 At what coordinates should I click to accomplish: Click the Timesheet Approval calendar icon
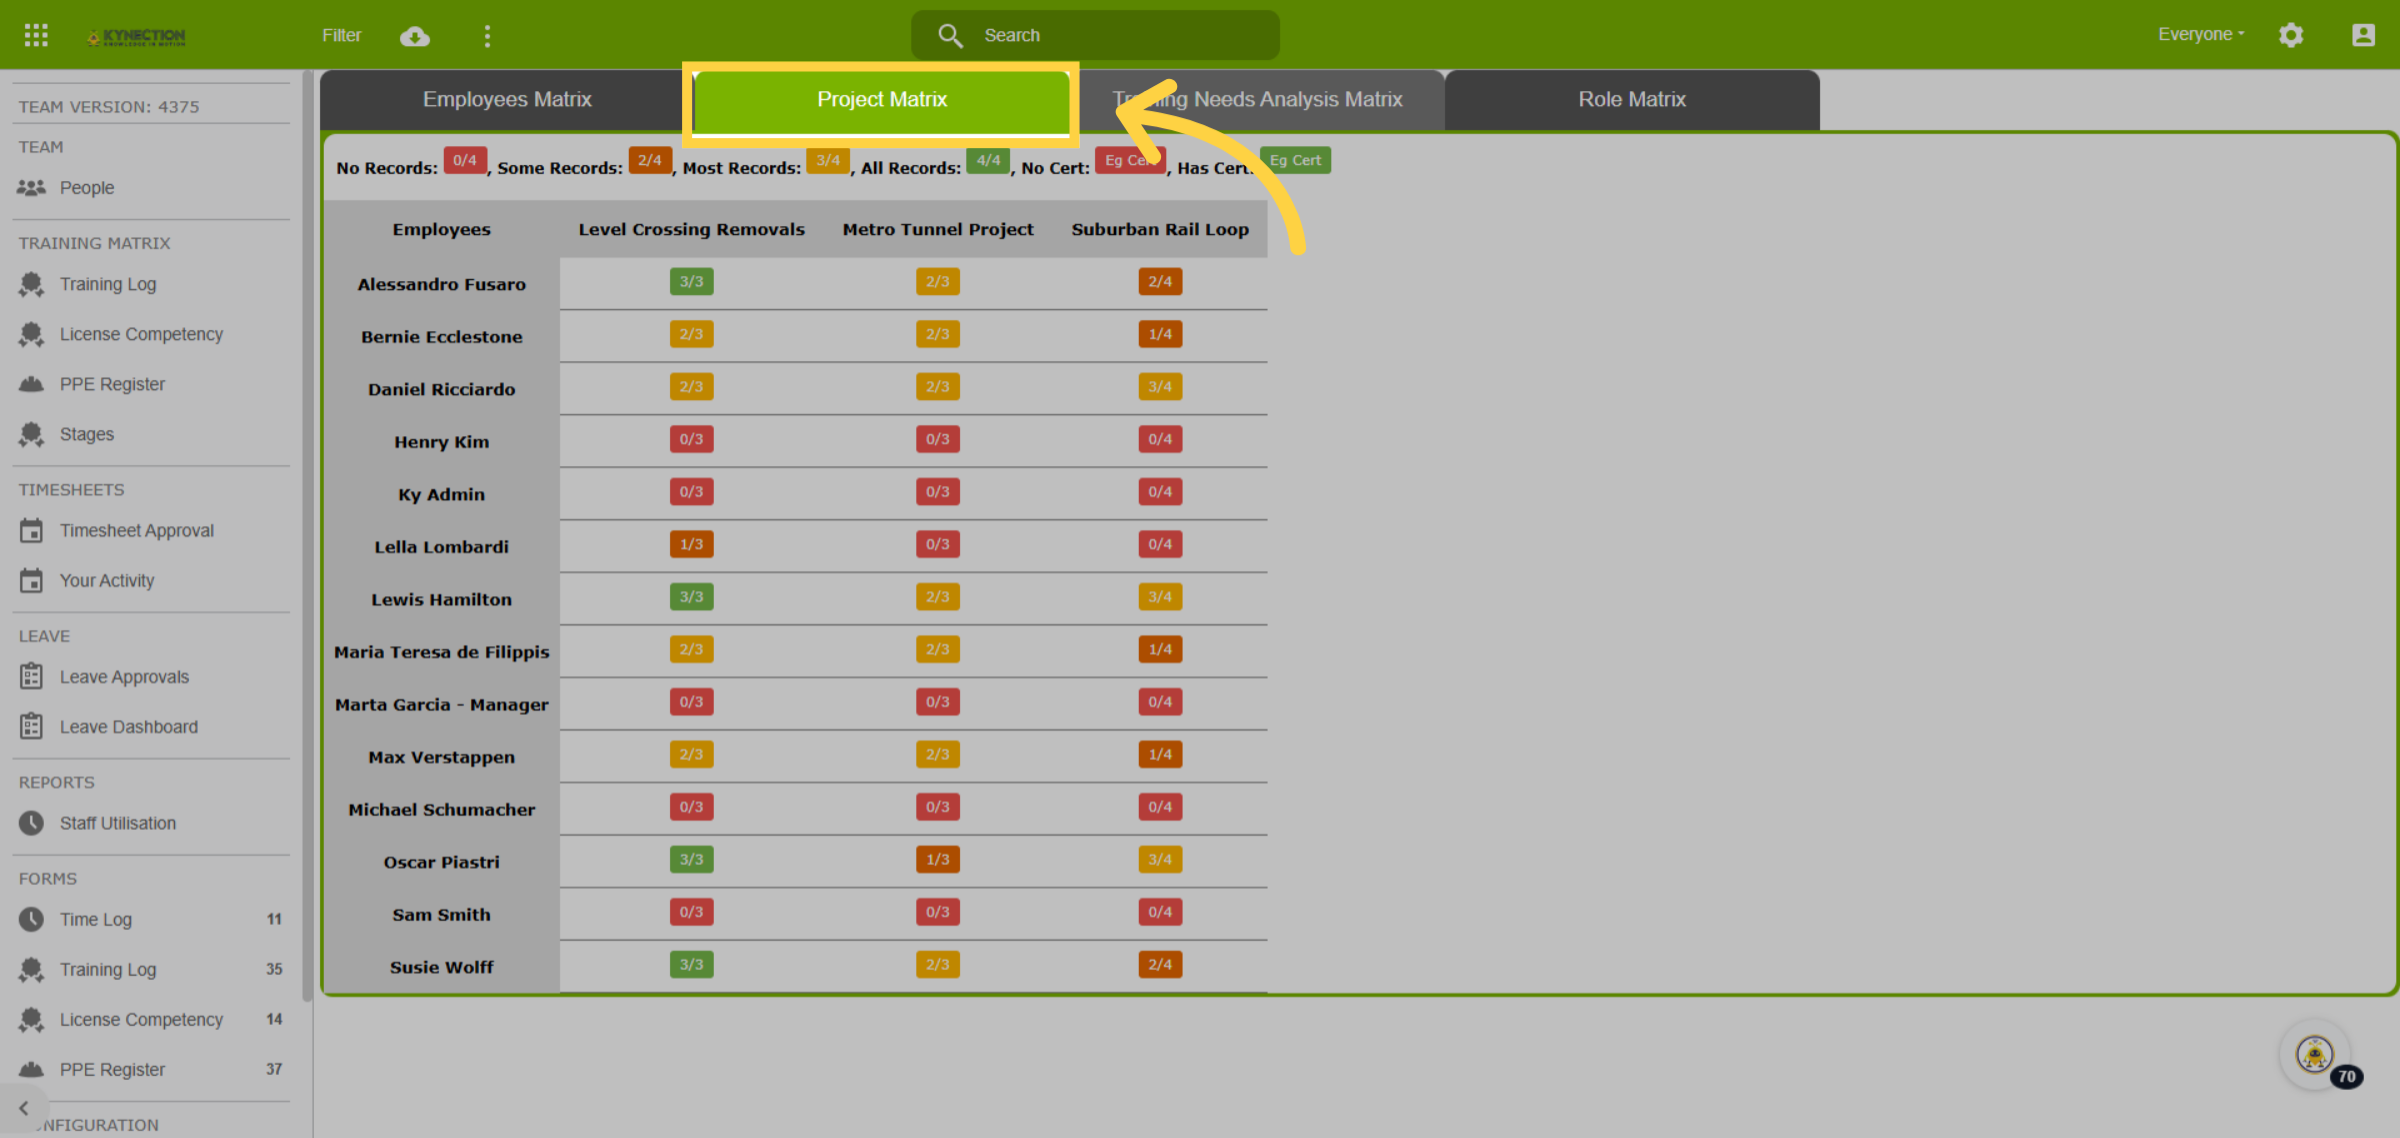[x=32, y=530]
